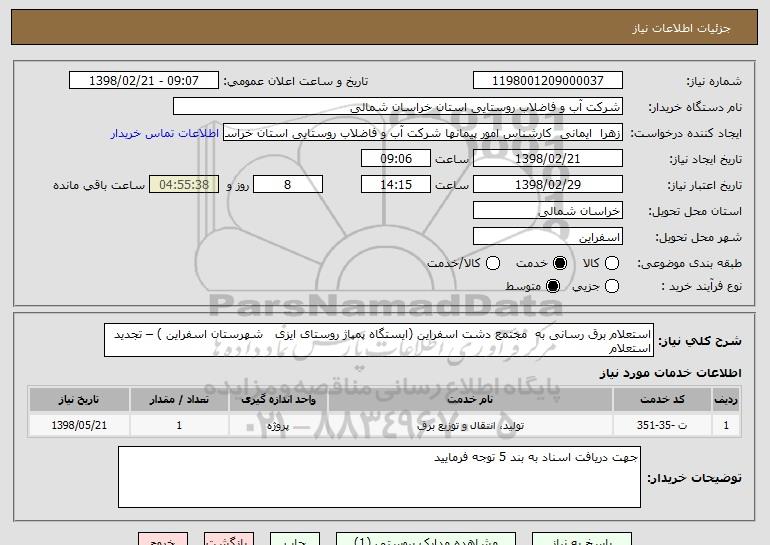Click the خروج exit button
Image resolution: width=770 pixels, height=545 pixels.
click(x=163, y=539)
